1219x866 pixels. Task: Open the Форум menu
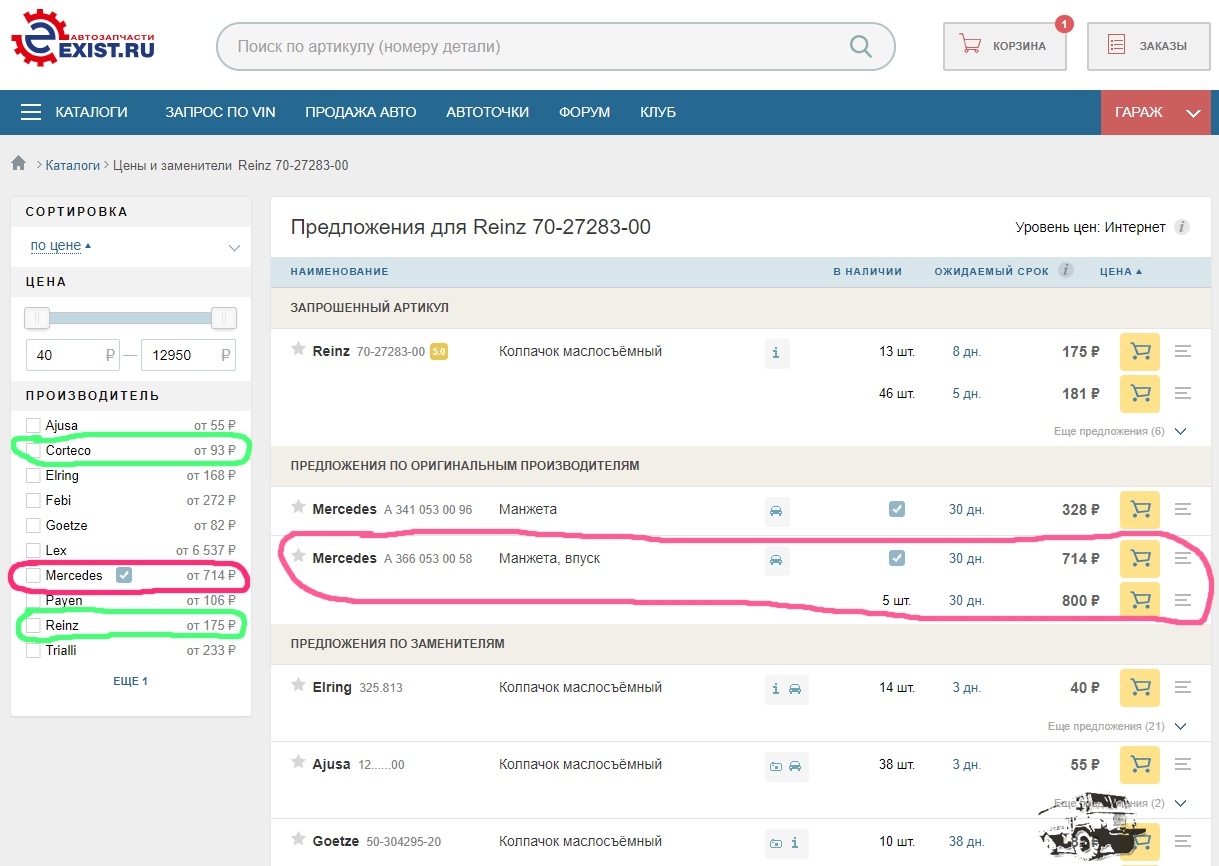click(x=584, y=112)
